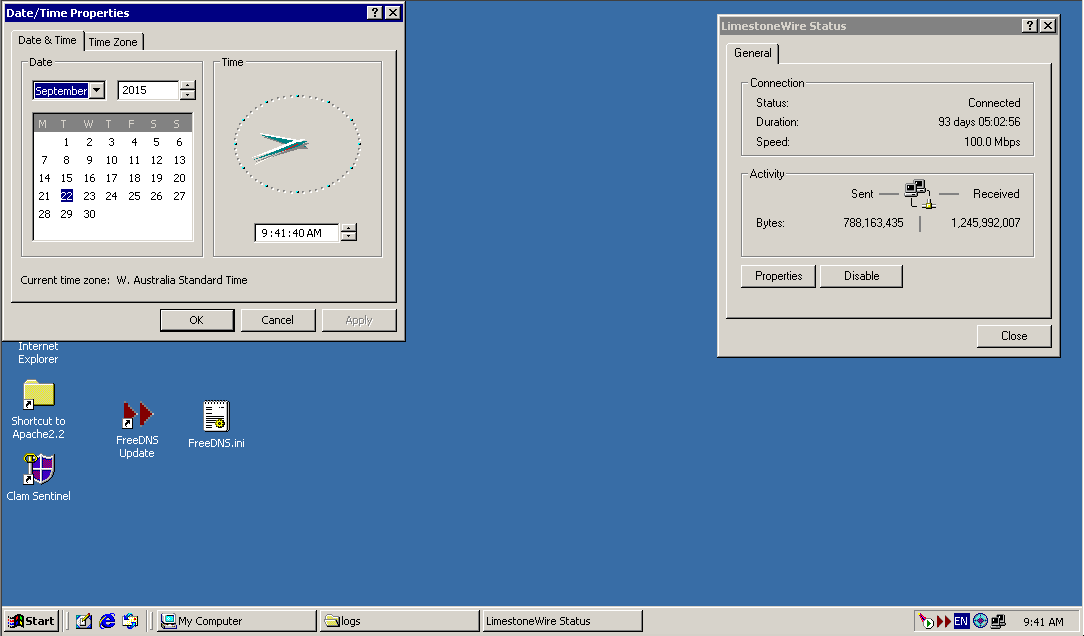Click the round blue tray icon

pos(980,621)
